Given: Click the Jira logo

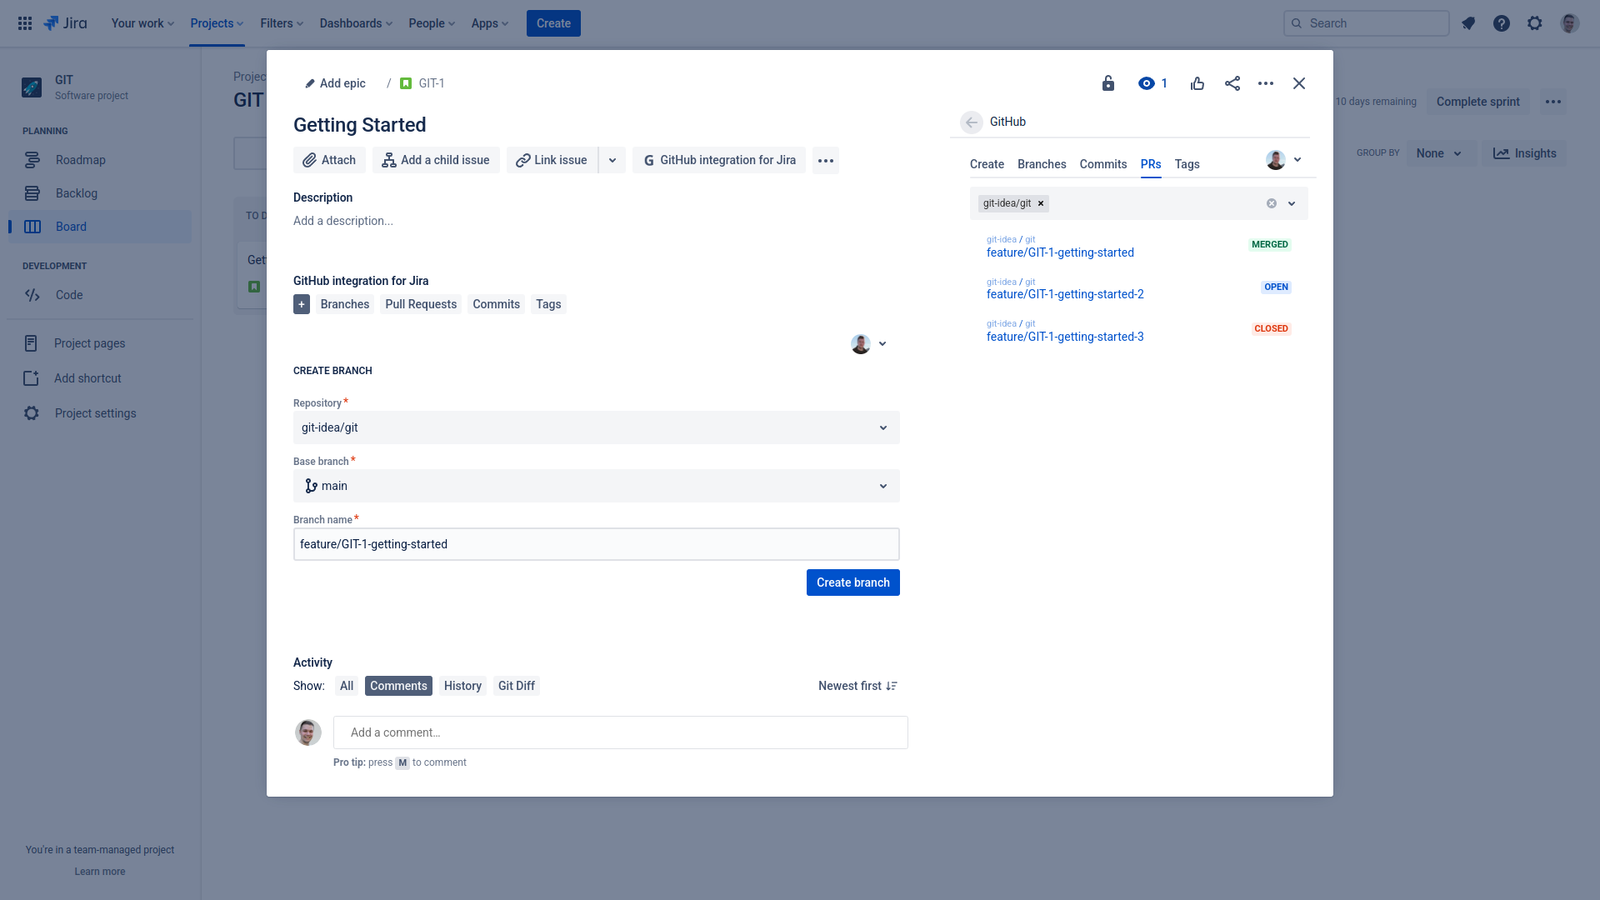Looking at the screenshot, I should pyautogui.click(x=65, y=23).
